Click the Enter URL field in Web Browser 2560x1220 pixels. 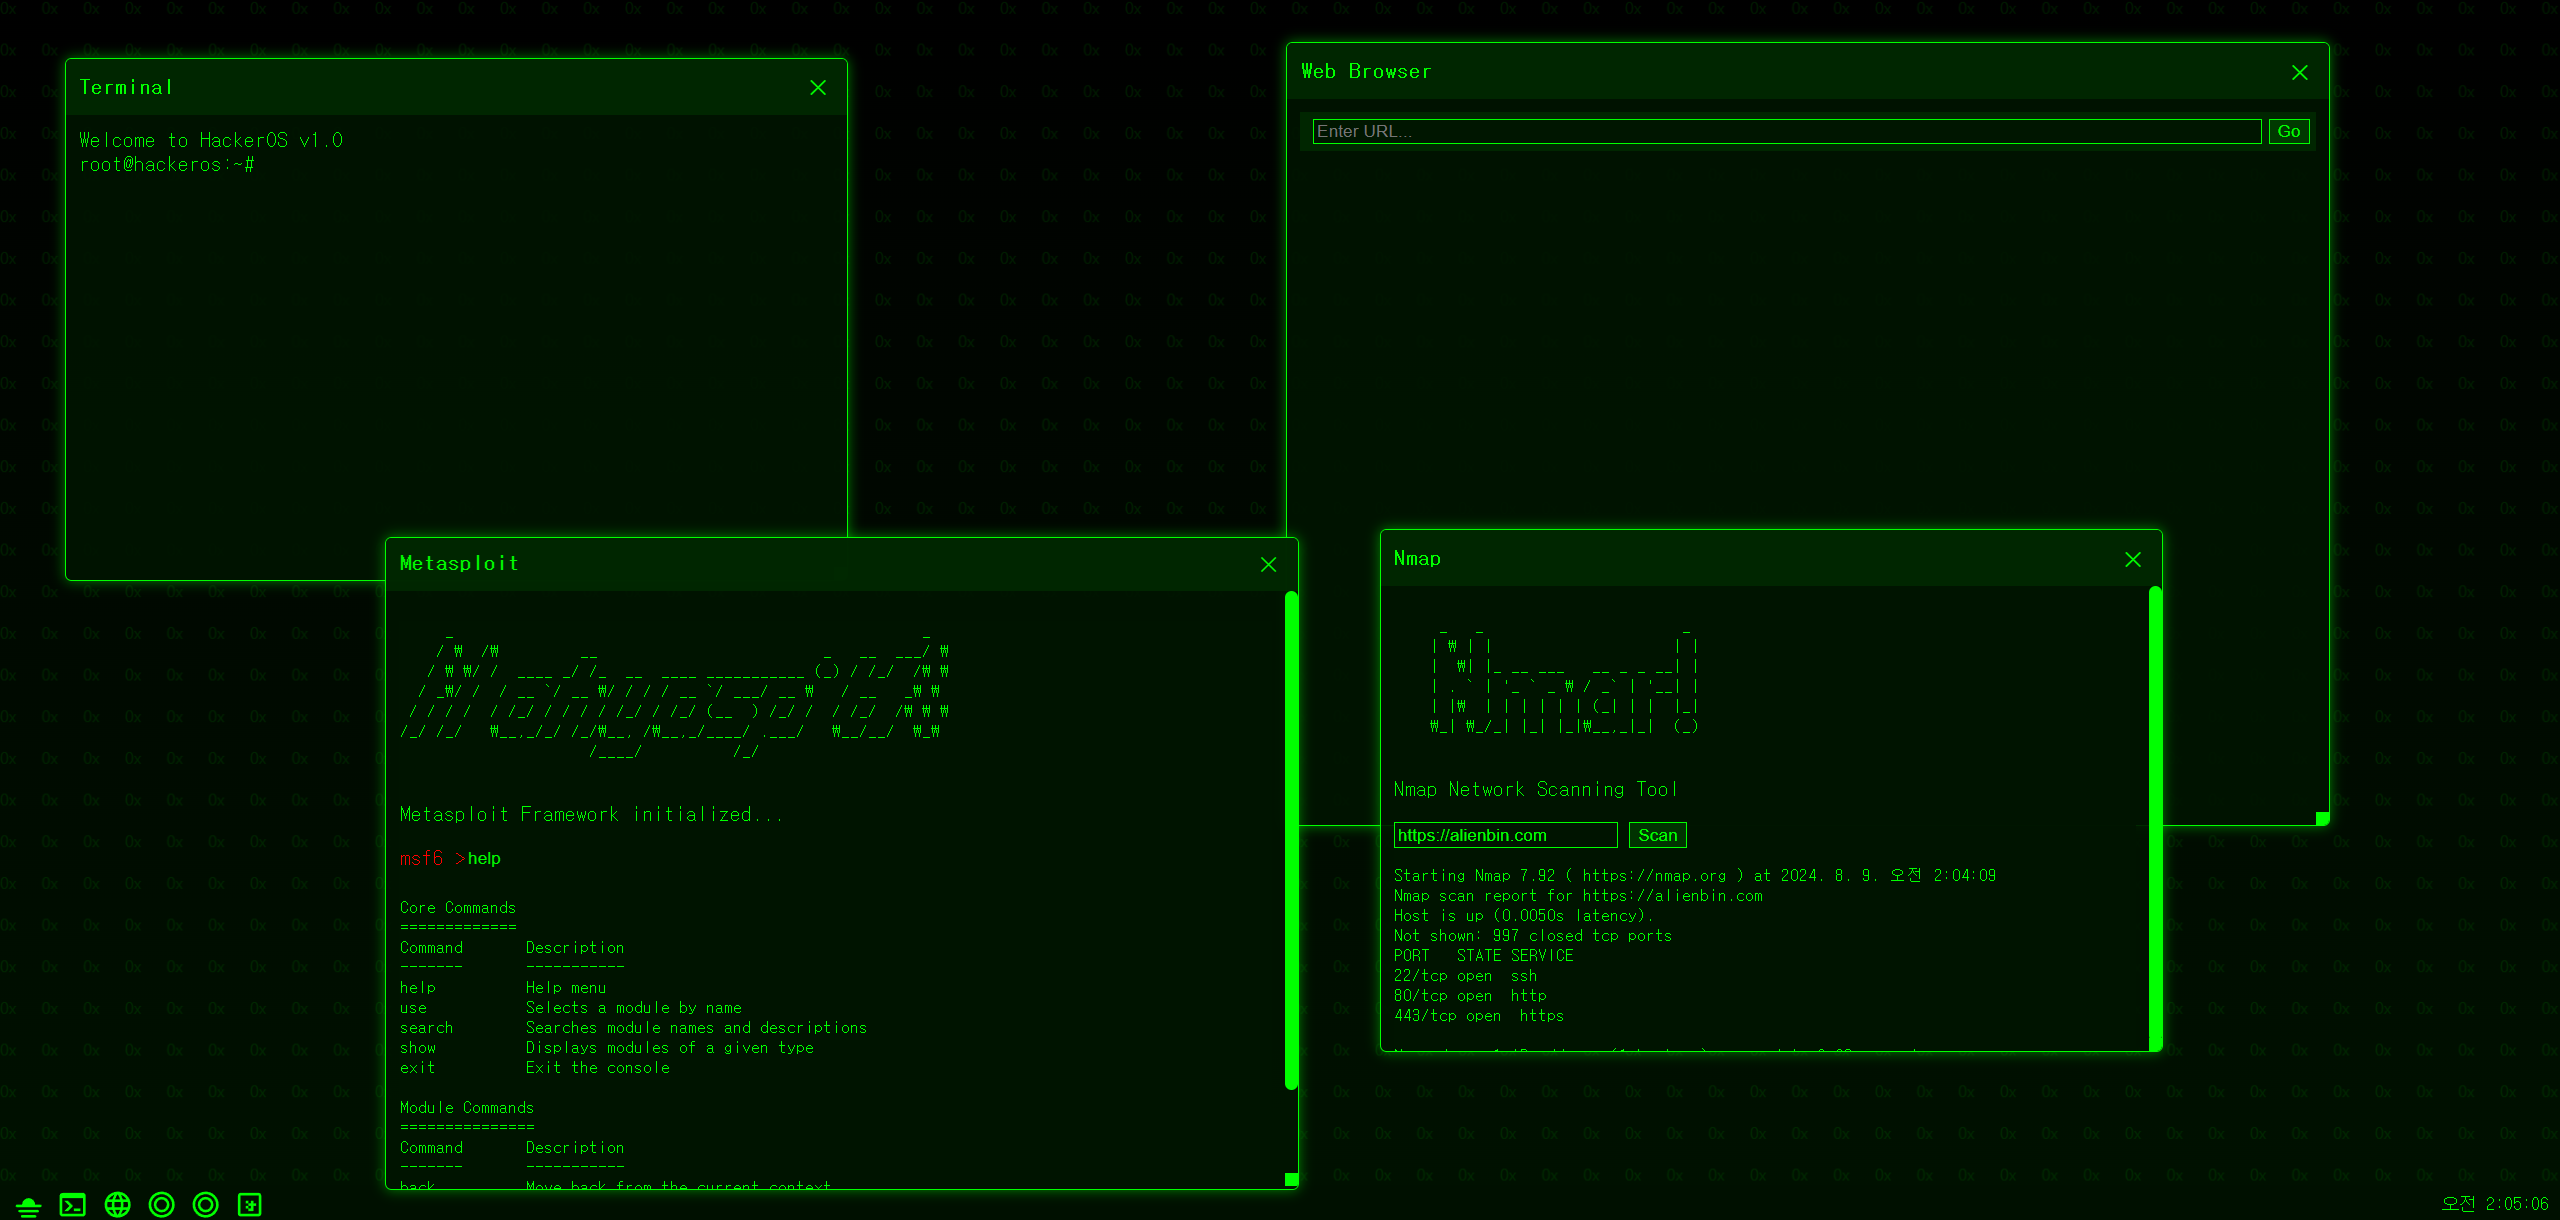click(x=1785, y=131)
